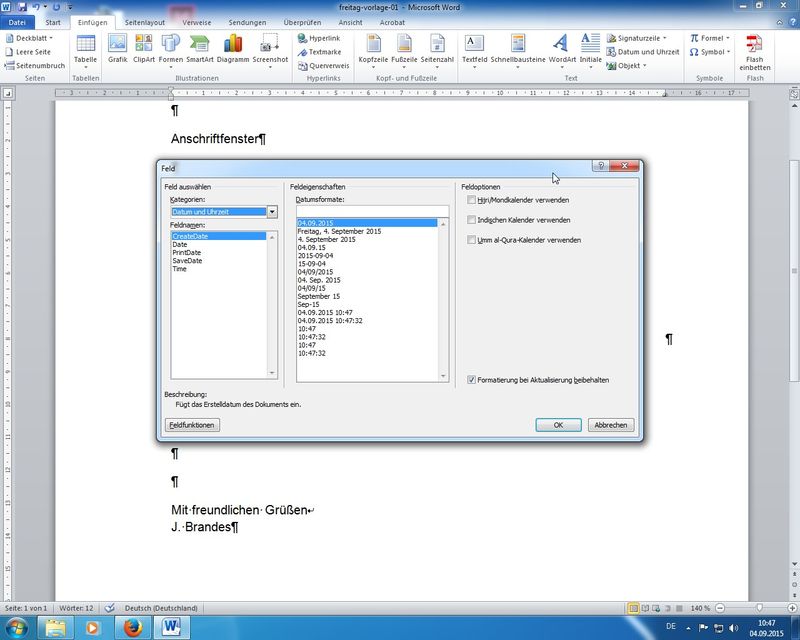Select the Textfeld icon

(474, 44)
